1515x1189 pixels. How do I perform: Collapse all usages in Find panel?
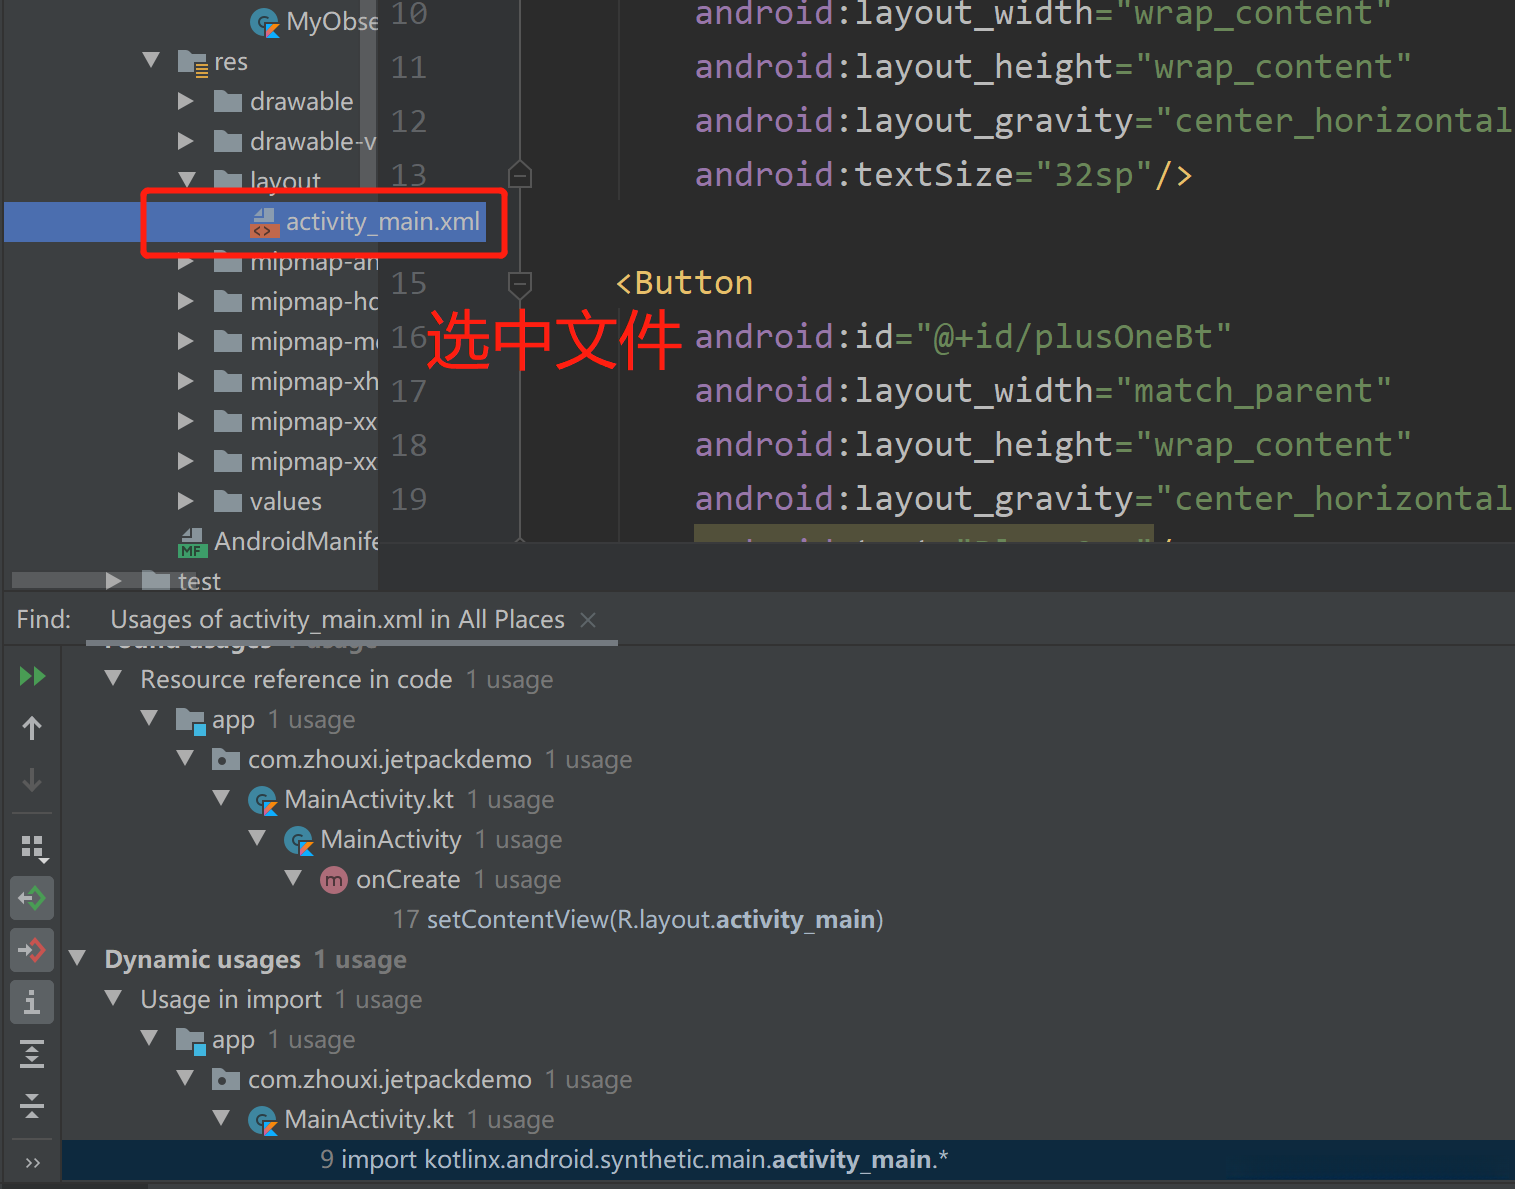[x=32, y=1105]
